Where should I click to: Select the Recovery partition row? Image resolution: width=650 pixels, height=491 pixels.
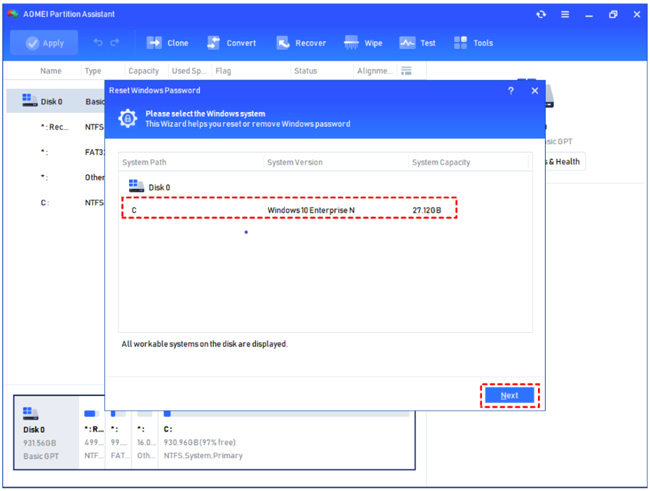[x=56, y=127]
